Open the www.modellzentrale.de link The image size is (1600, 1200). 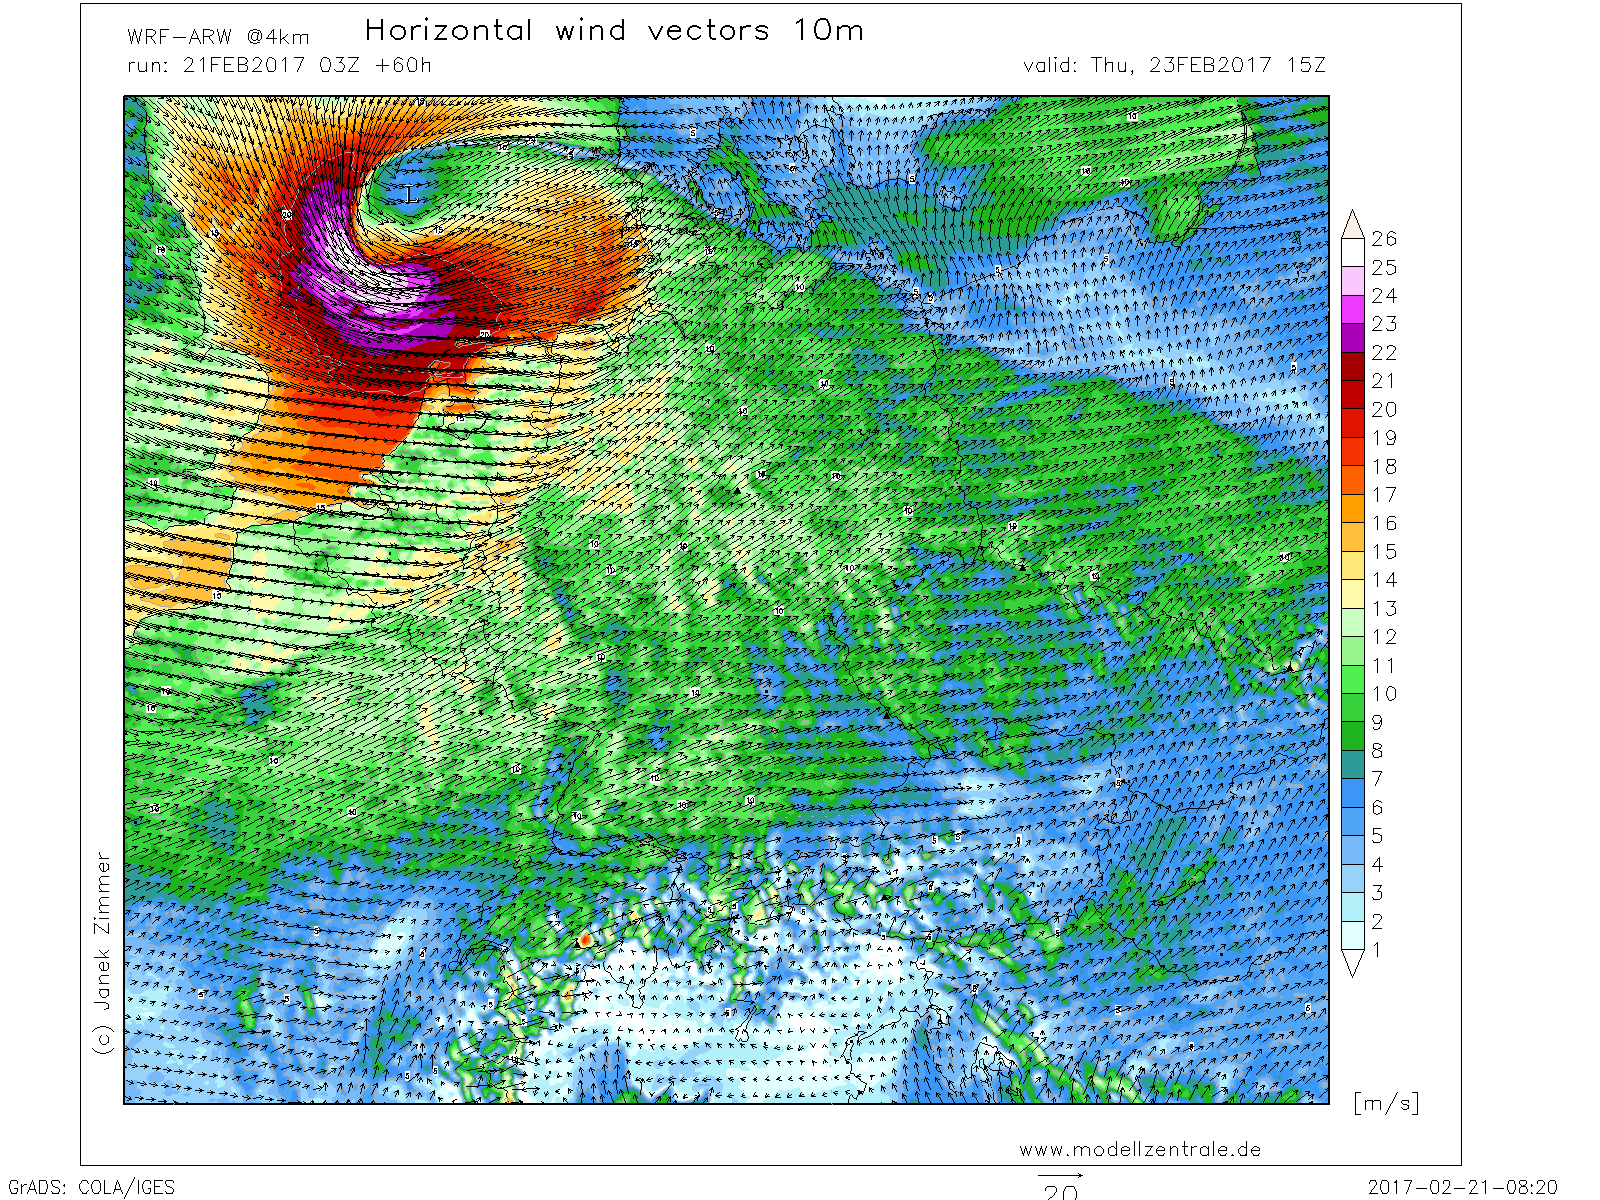click(x=1140, y=1150)
